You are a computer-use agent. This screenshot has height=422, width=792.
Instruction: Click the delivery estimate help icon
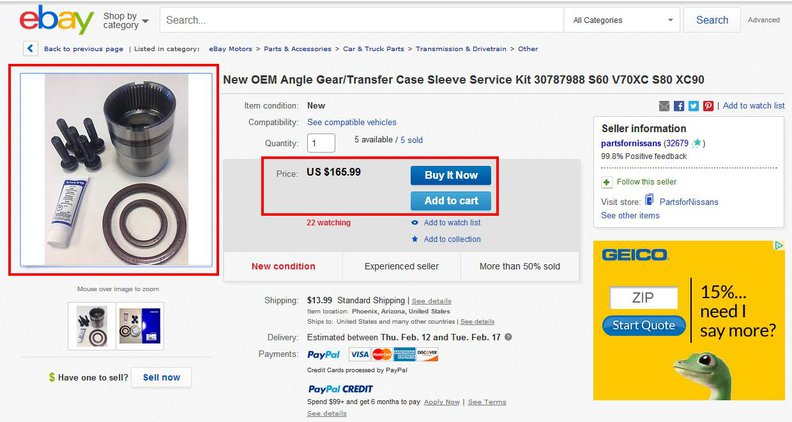coord(509,338)
